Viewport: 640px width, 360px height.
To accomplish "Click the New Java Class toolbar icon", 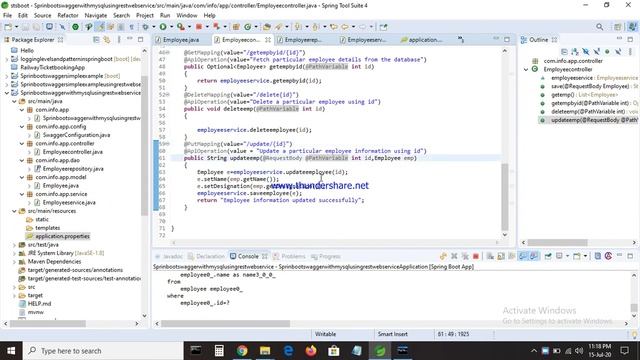I will coord(247,27).
